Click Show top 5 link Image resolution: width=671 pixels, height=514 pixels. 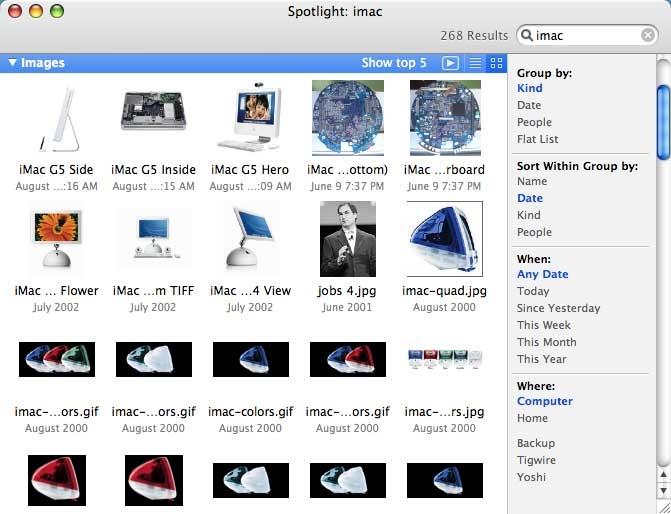(x=394, y=63)
